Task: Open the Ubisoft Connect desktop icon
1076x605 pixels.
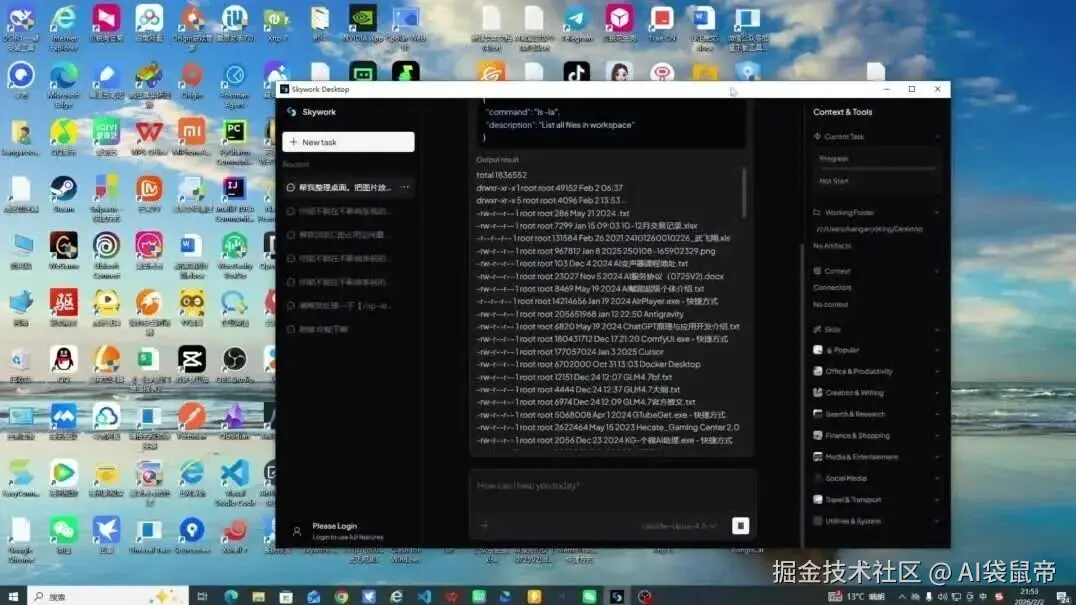Action: 106,255
